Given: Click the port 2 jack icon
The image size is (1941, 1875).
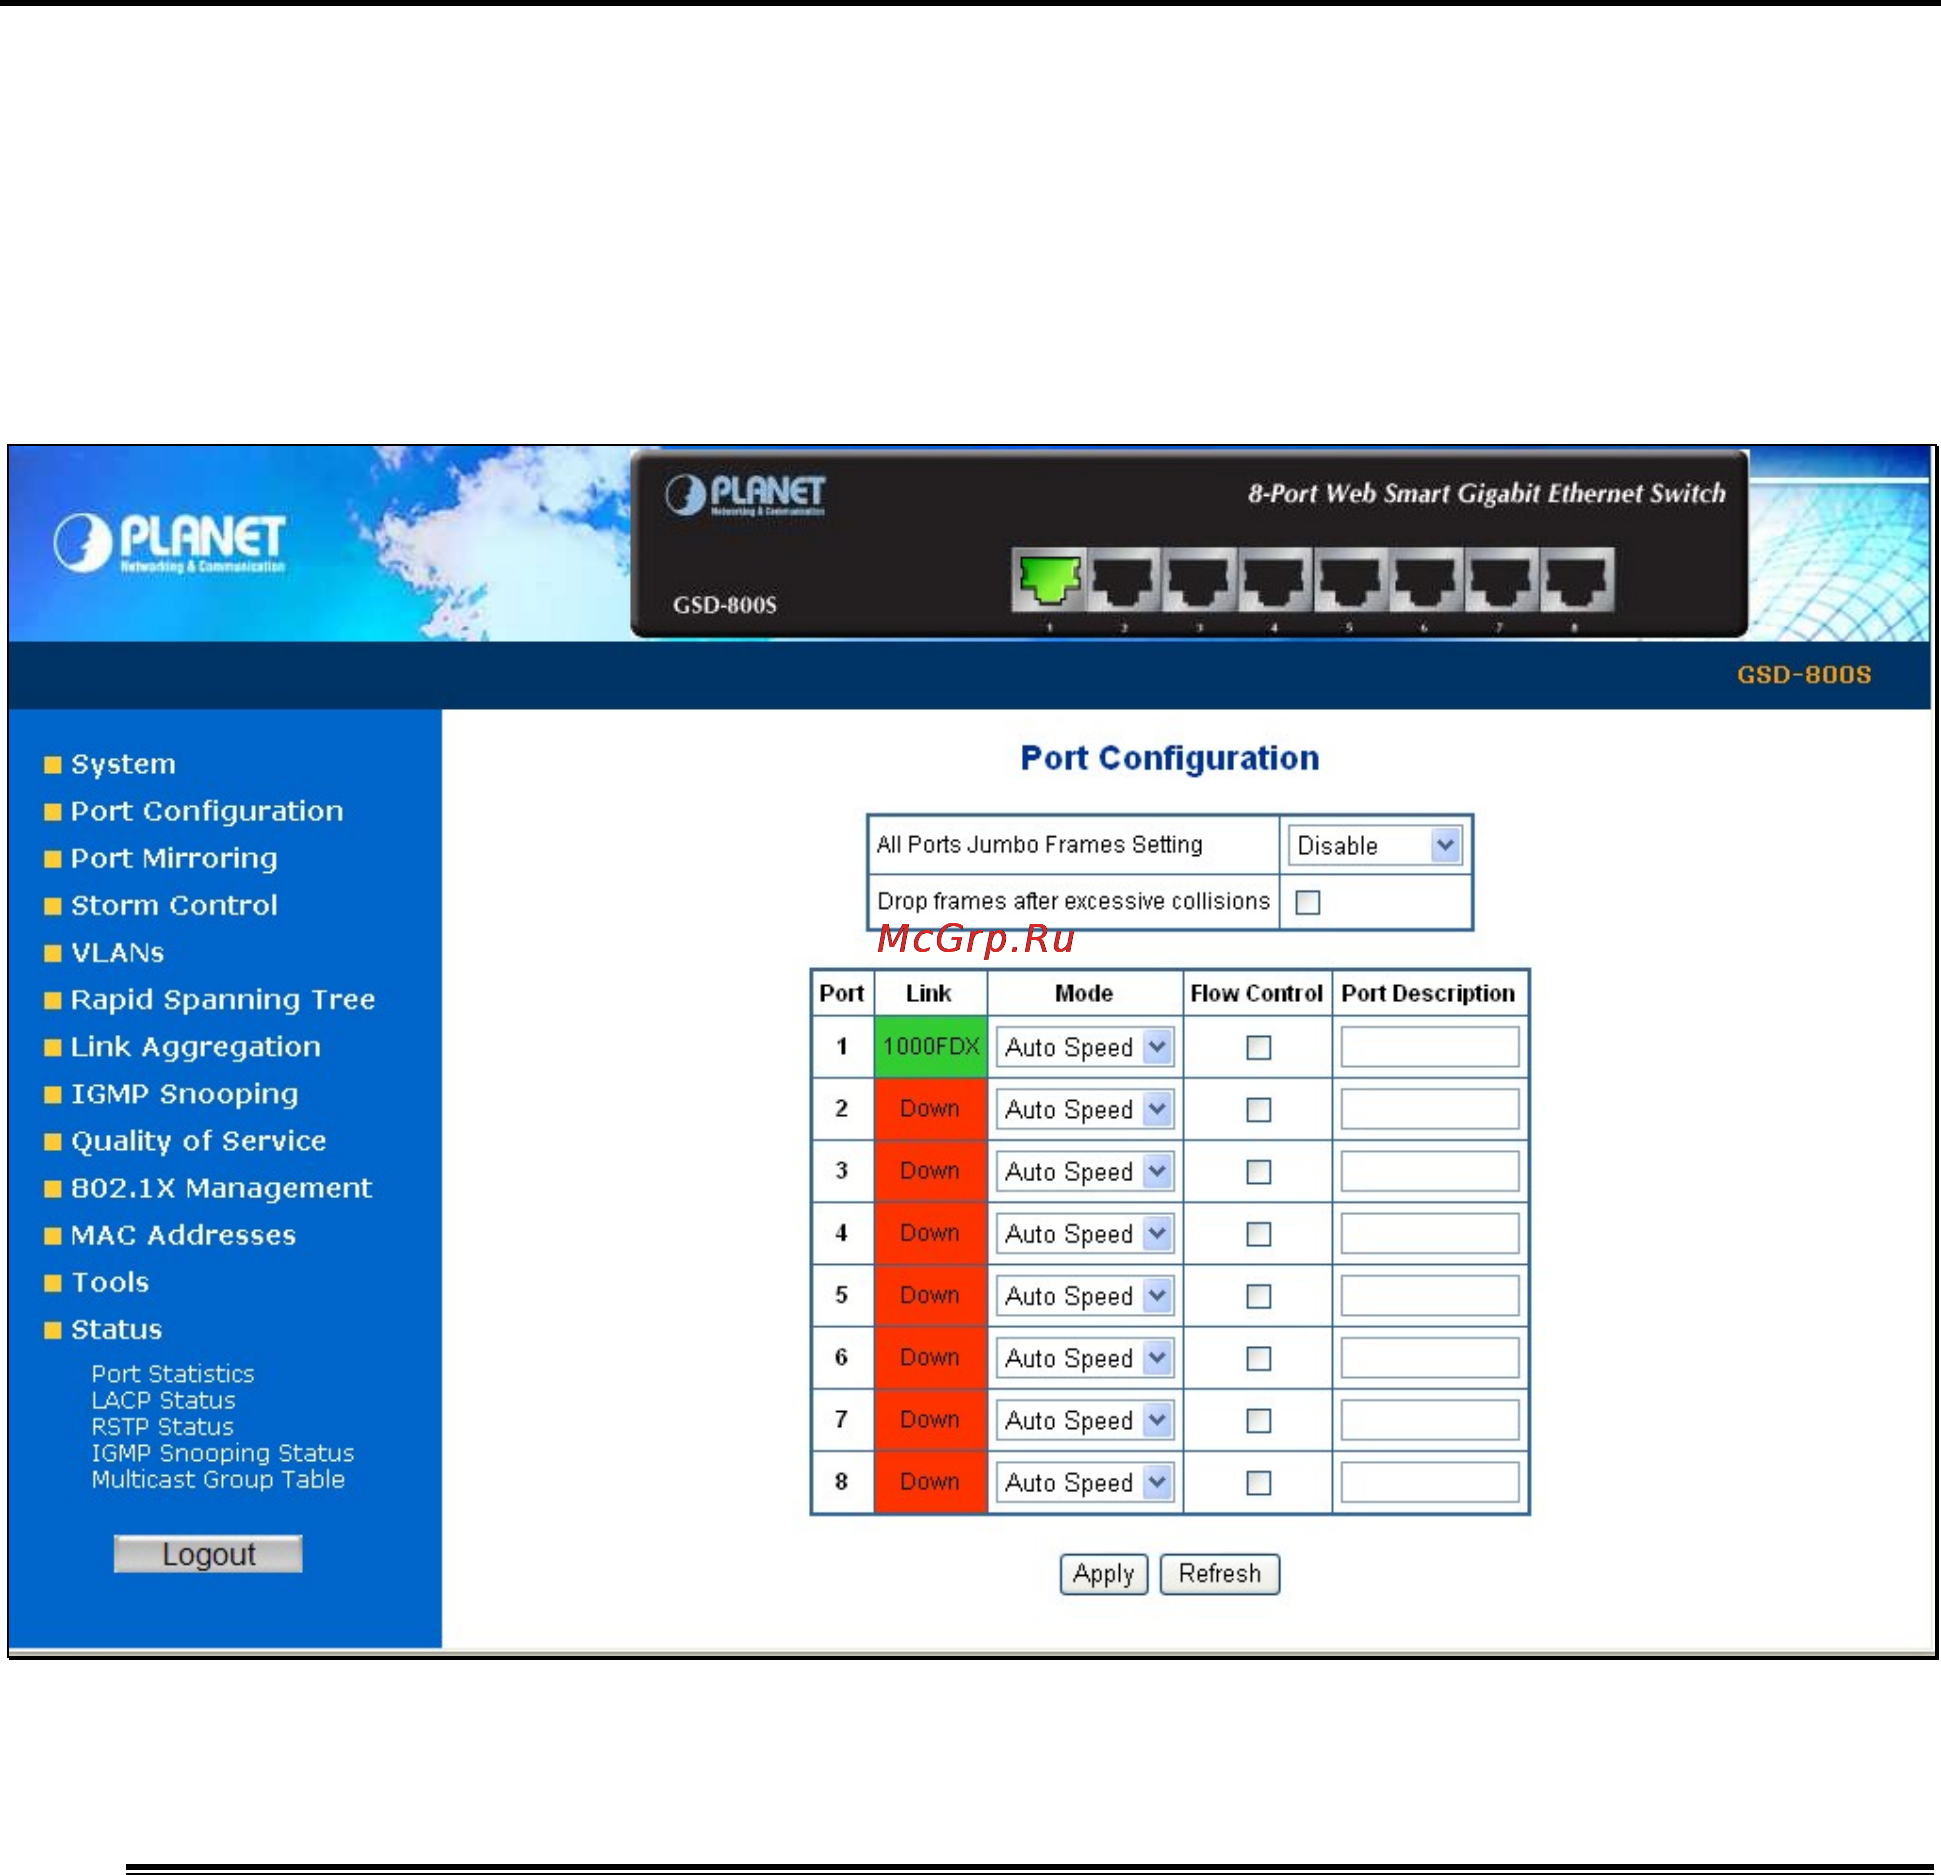Looking at the screenshot, I should (x=1124, y=579).
